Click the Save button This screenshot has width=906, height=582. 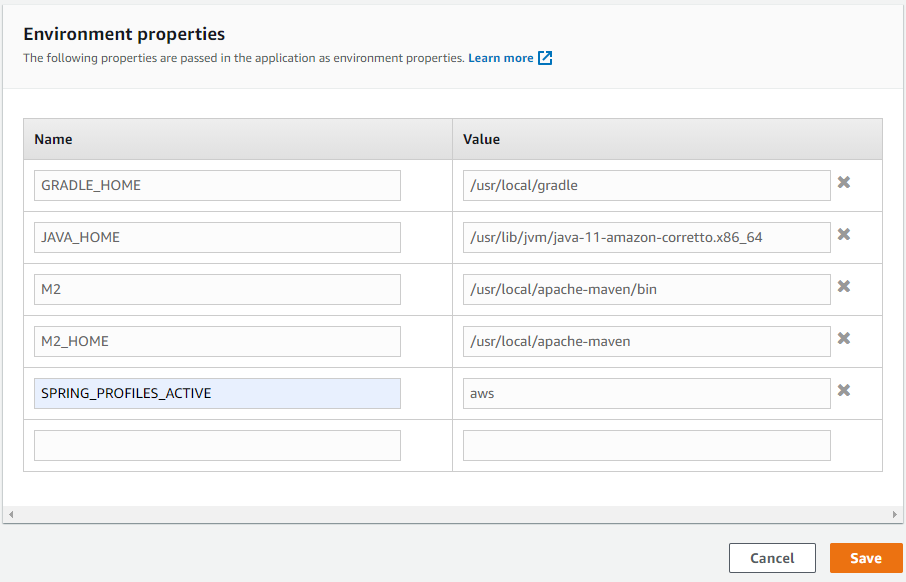pyautogui.click(x=866, y=558)
